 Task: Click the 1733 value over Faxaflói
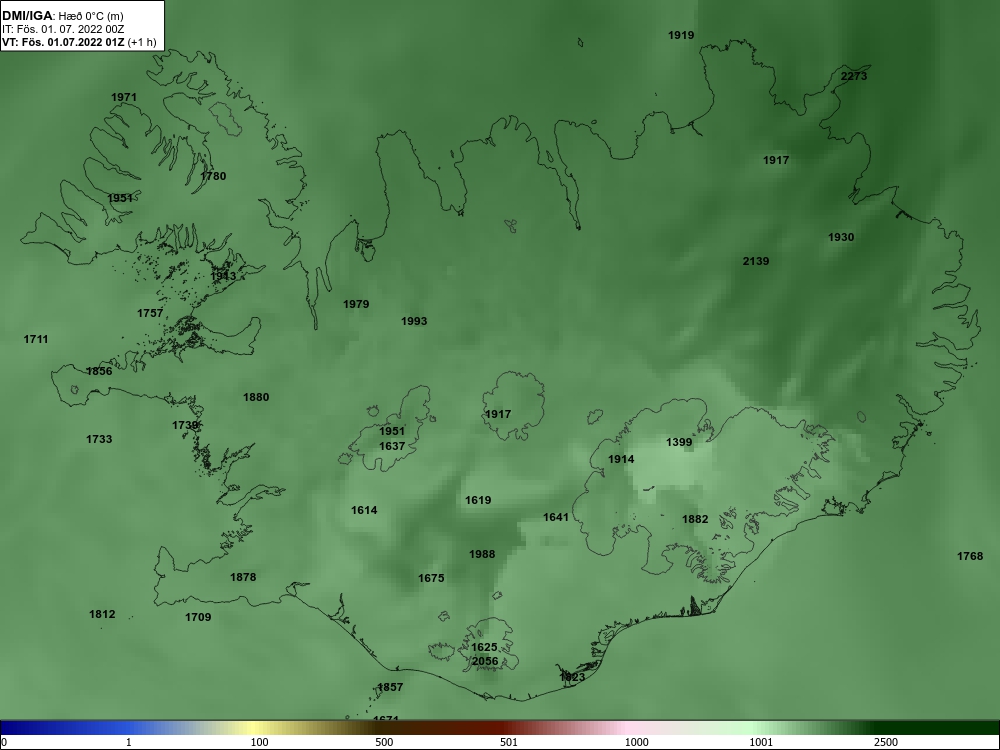[99, 439]
